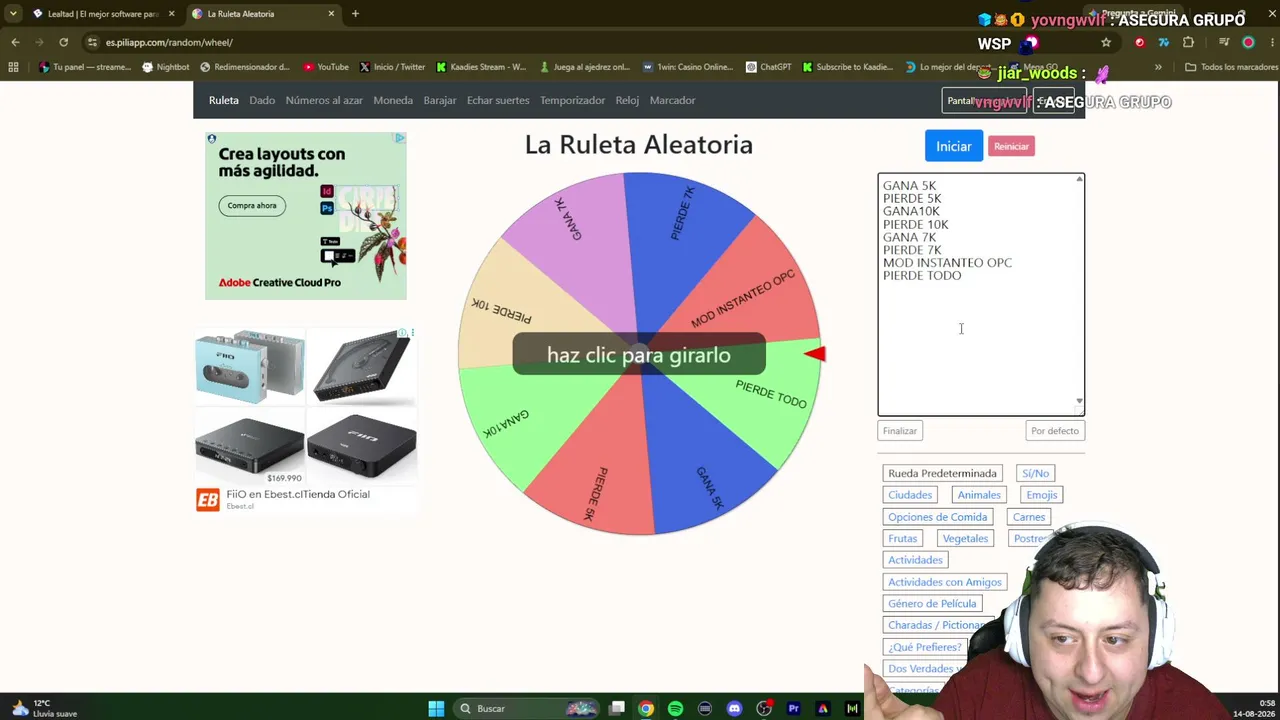This screenshot has height=720, width=1280.
Task: Open the Temporizador page
Action: click(x=572, y=100)
